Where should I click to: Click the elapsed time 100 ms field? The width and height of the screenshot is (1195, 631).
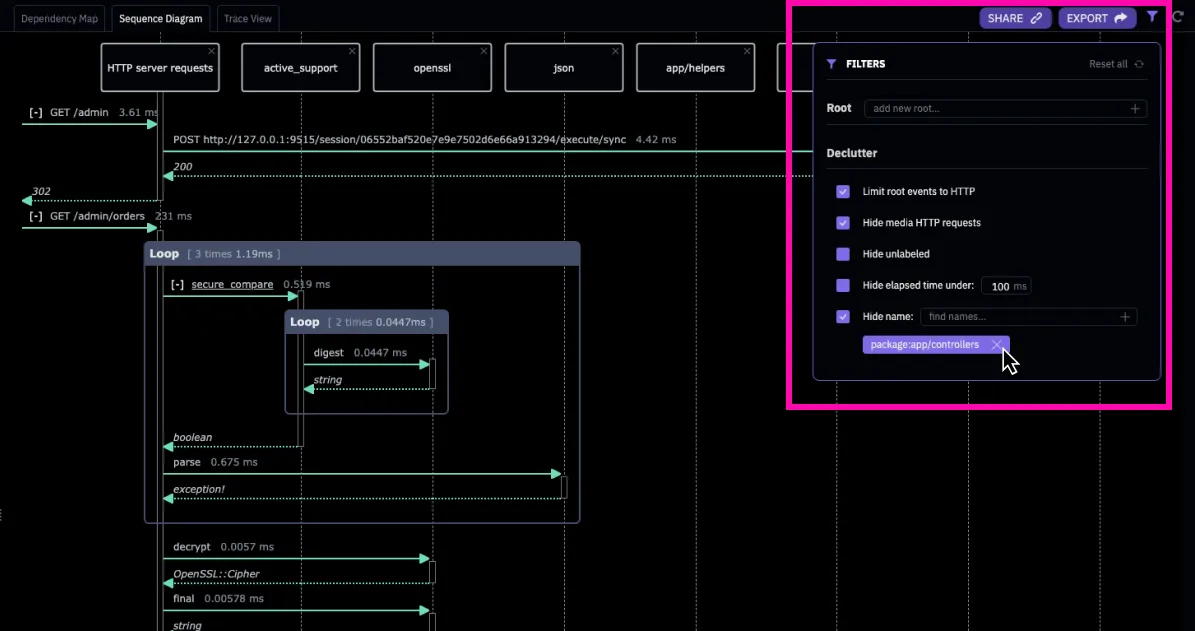[x=1006, y=287]
